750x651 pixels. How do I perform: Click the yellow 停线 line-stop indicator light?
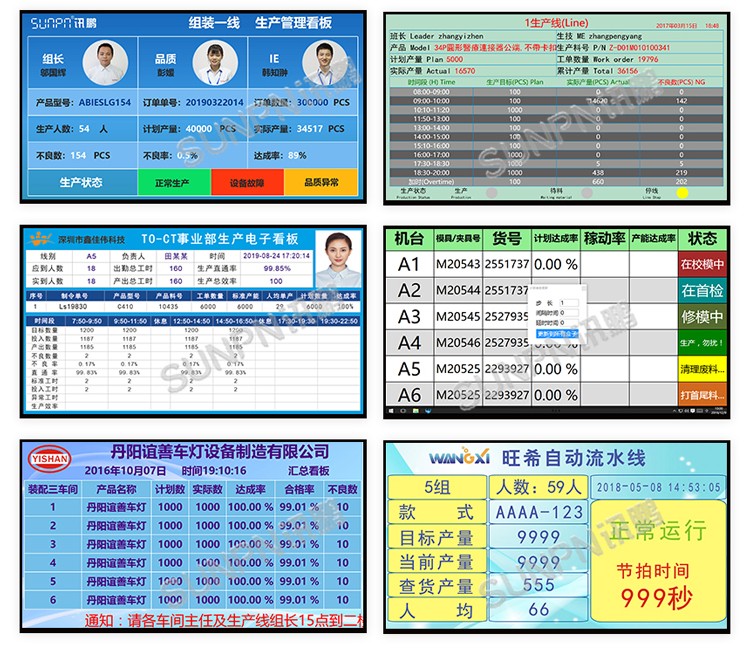pos(682,193)
